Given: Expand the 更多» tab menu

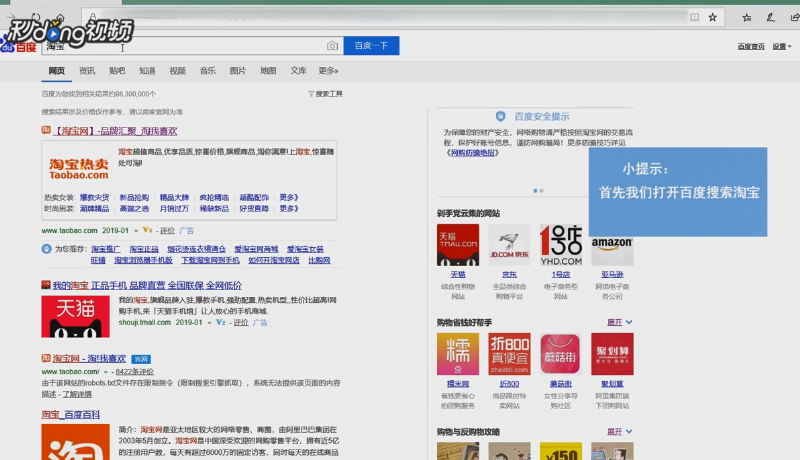Looking at the screenshot, I should [329, 71].
